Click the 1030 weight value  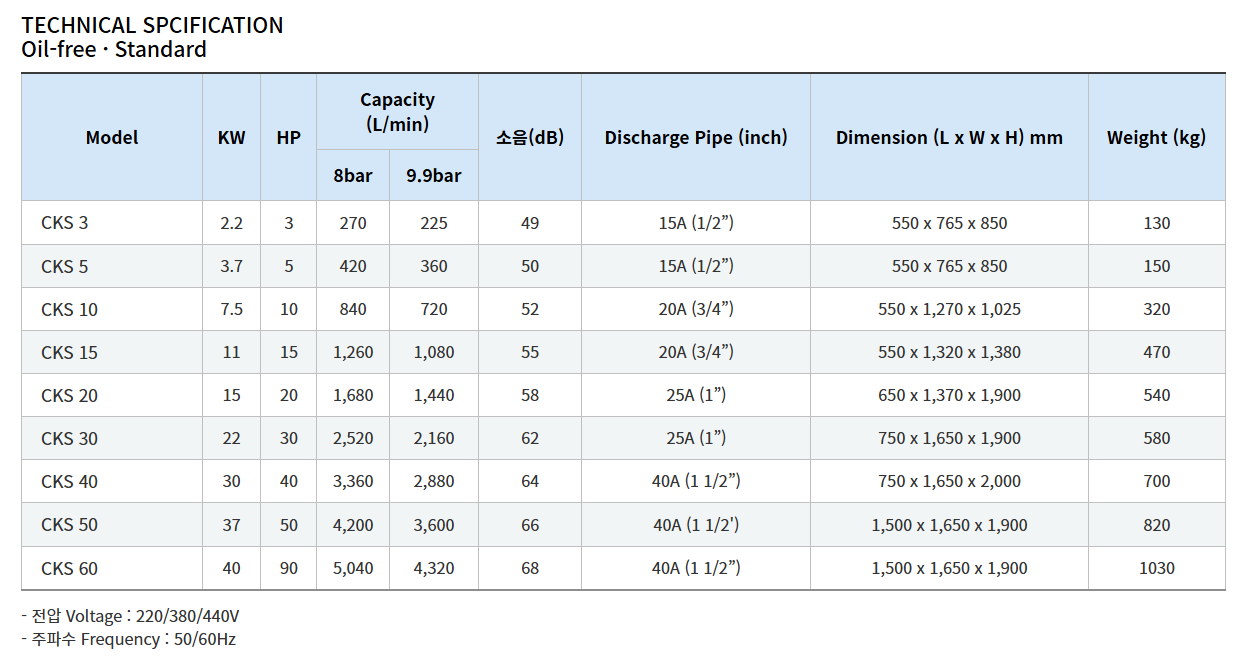[x=1157, y=568]
